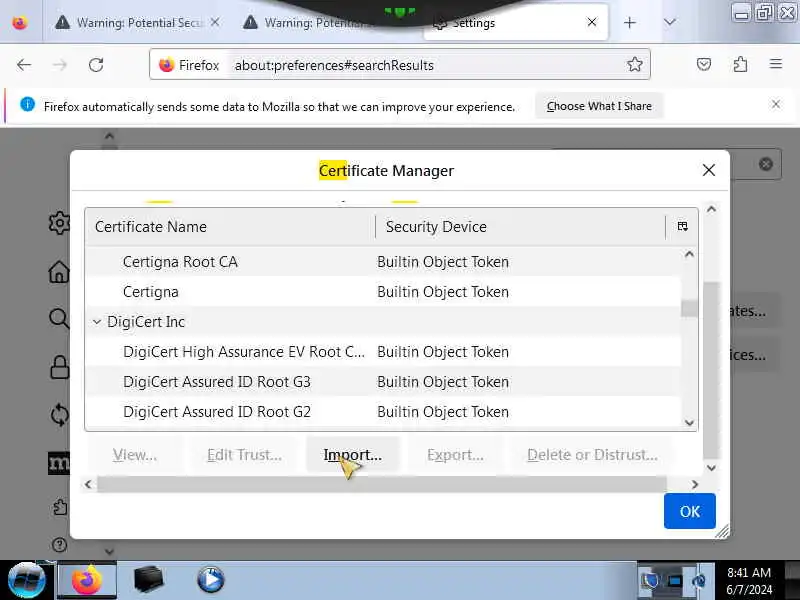Image resolution: width=800 pixels, height=600 pixels.
Task: Collapse the DigiCert Inc group
Action: [97, 322]
